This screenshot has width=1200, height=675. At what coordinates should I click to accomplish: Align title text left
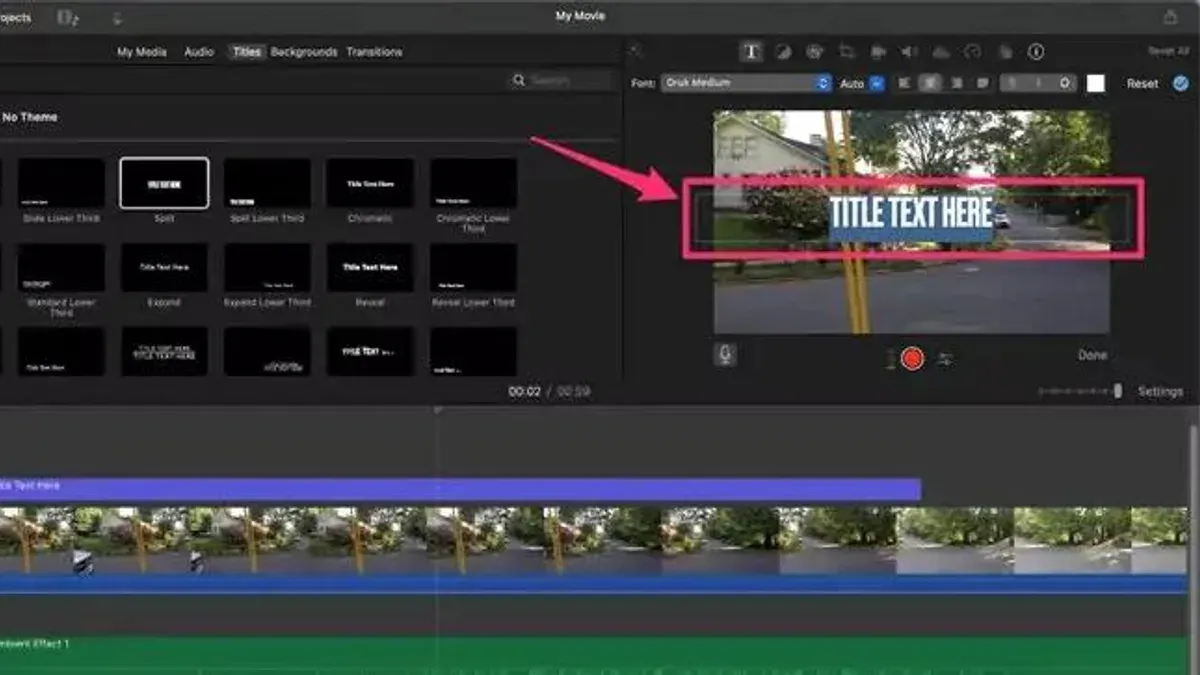coord(905,83)
